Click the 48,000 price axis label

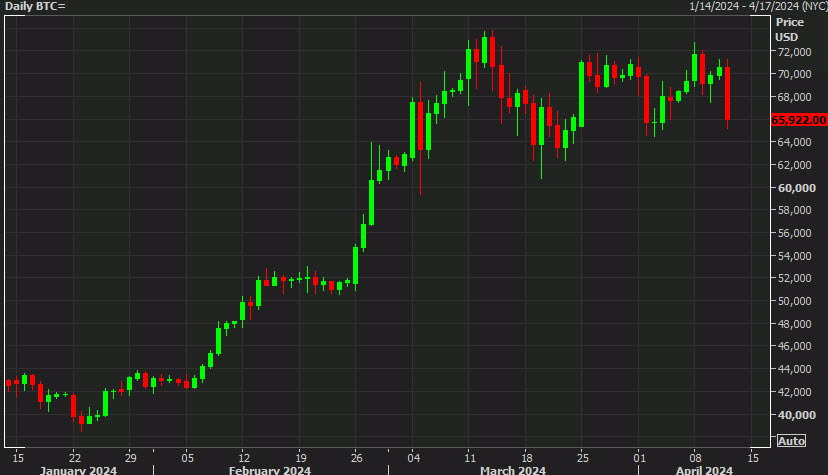tap(794, 324)
